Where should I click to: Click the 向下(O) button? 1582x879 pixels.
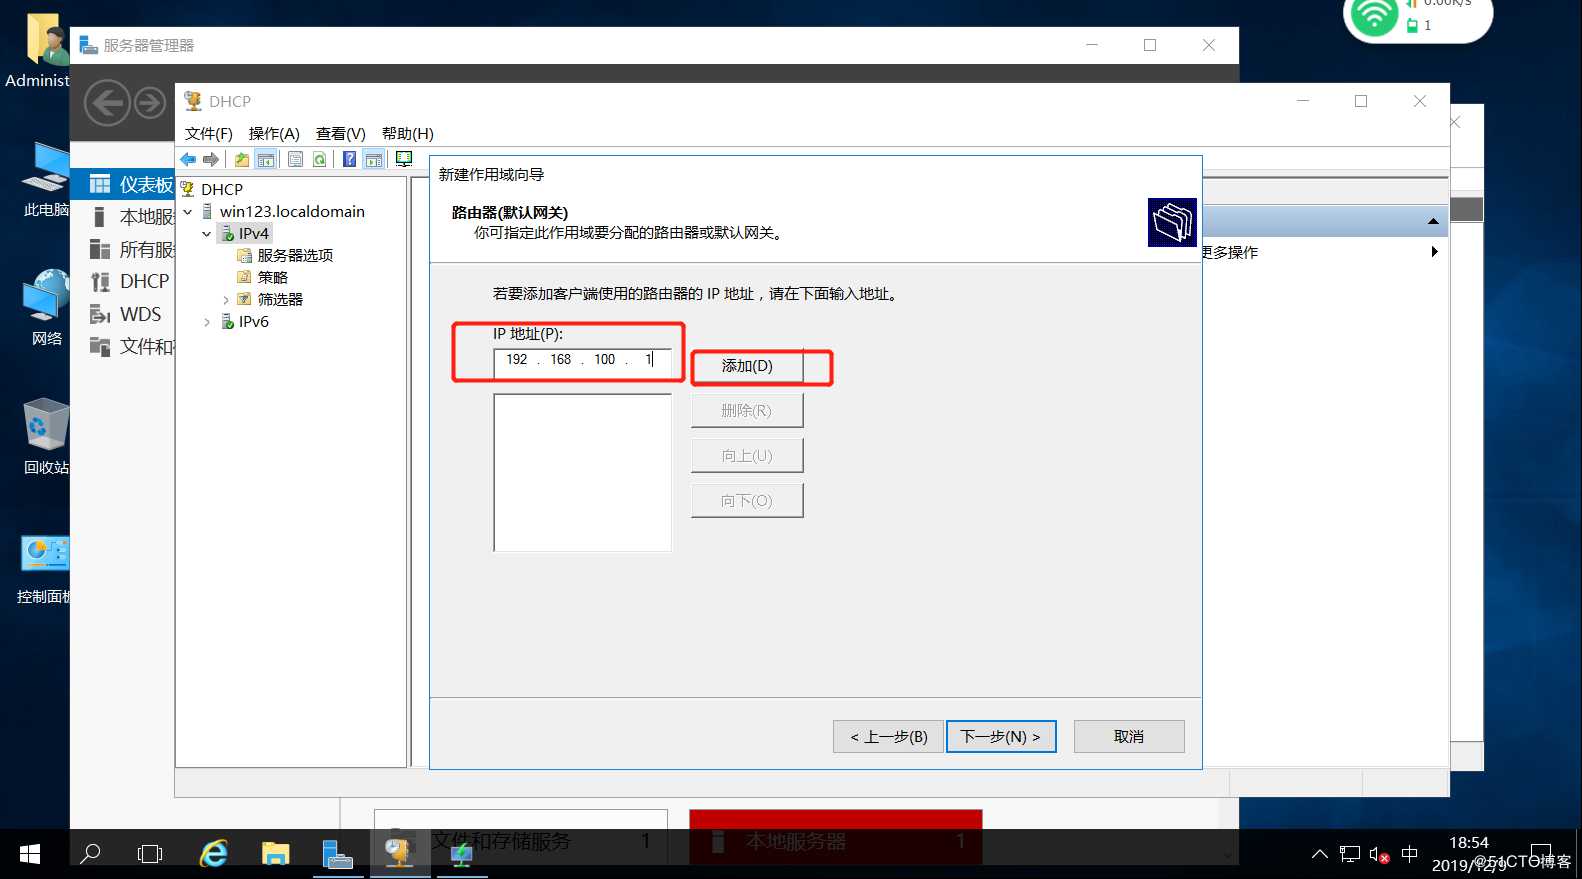click(747, 501)
